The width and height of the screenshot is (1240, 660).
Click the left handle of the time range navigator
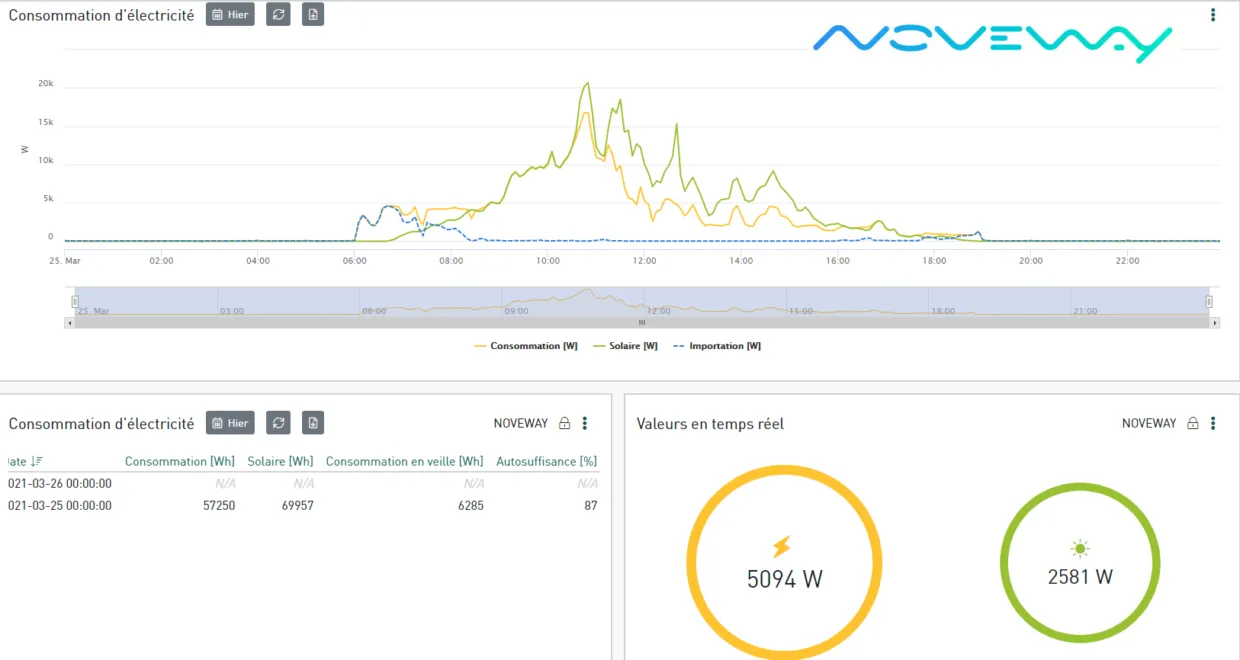point(75,301)
